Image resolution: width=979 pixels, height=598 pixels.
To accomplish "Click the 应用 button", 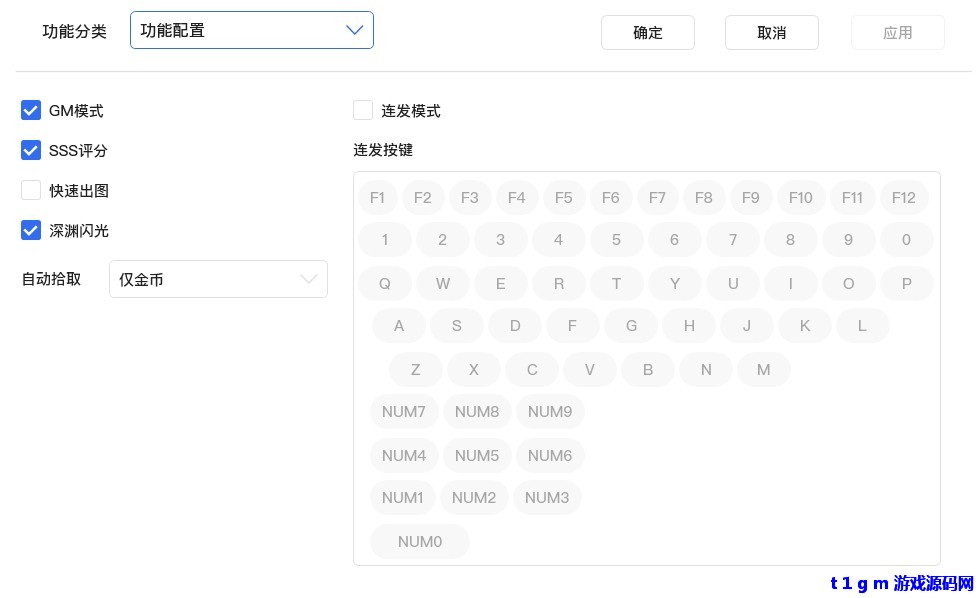I will click(x=897, y=32).
